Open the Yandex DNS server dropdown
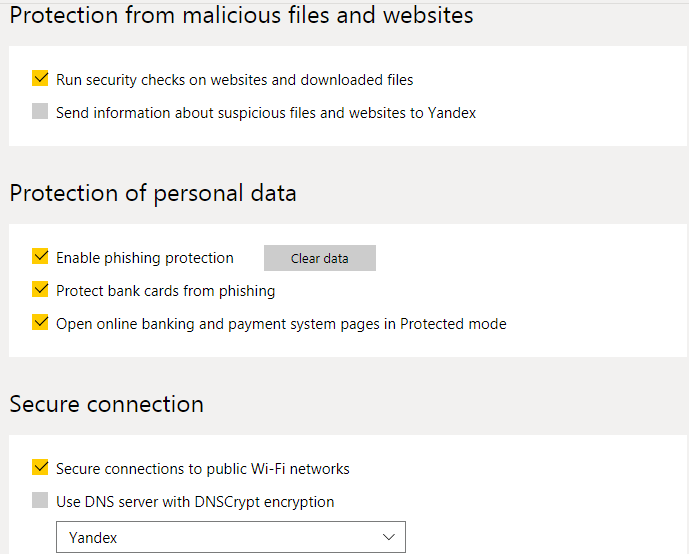689x554 pixels. (x=230, y=537)
